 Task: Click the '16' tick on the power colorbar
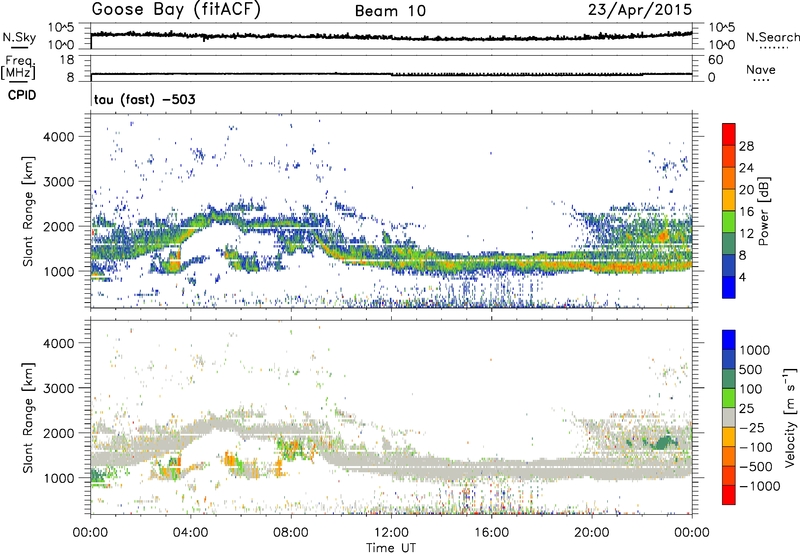(746, 212)
